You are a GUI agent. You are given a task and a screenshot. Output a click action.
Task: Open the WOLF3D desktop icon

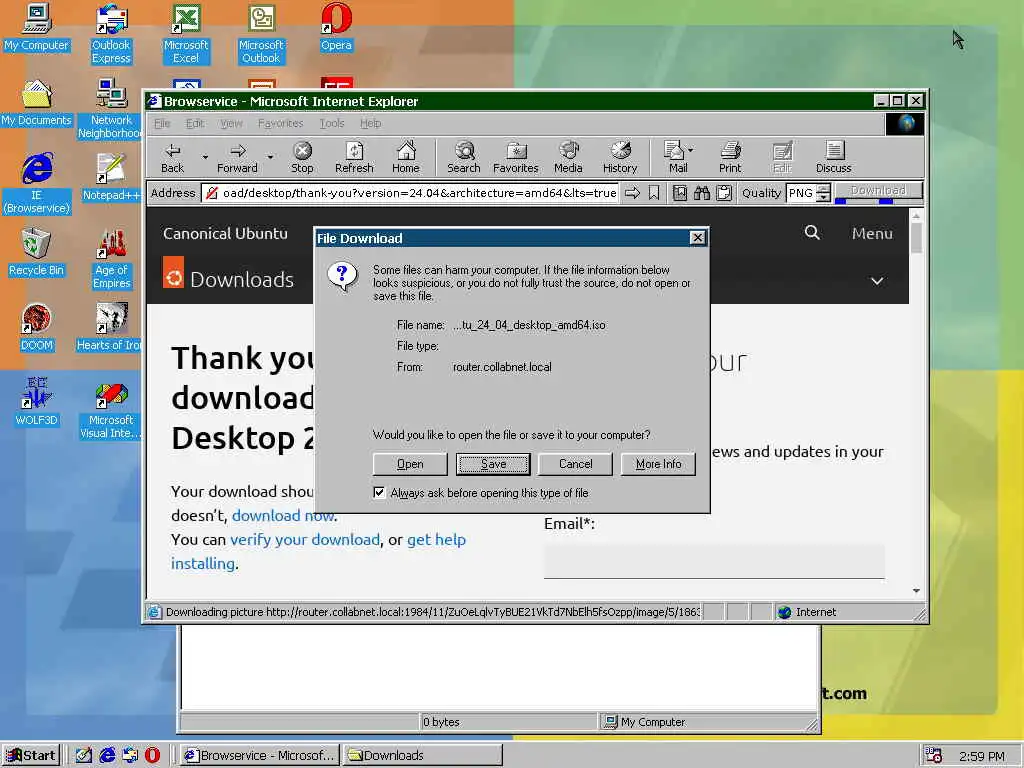pyautogui.click(x=37, y=402)
